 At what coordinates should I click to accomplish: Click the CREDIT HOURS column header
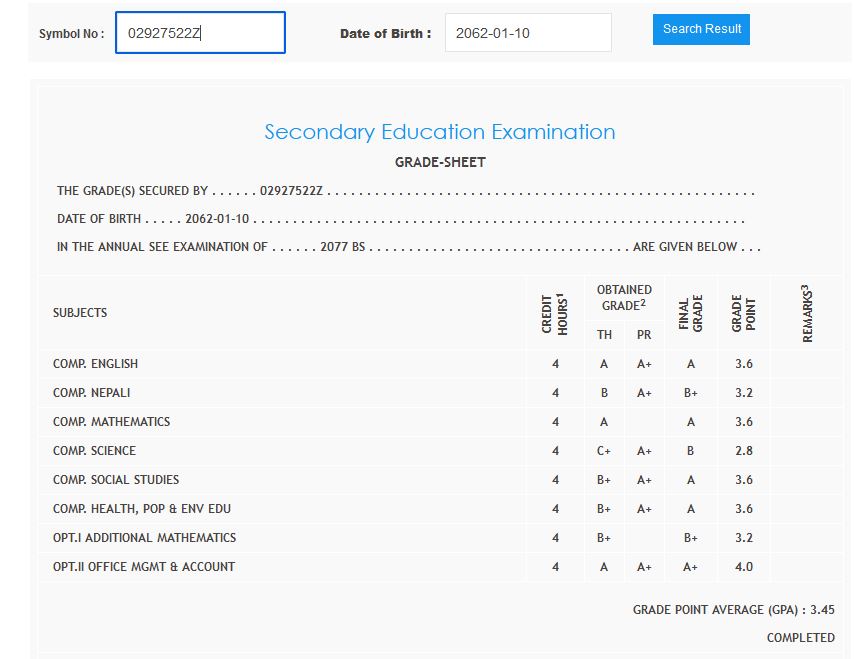(x=555, y=313)
